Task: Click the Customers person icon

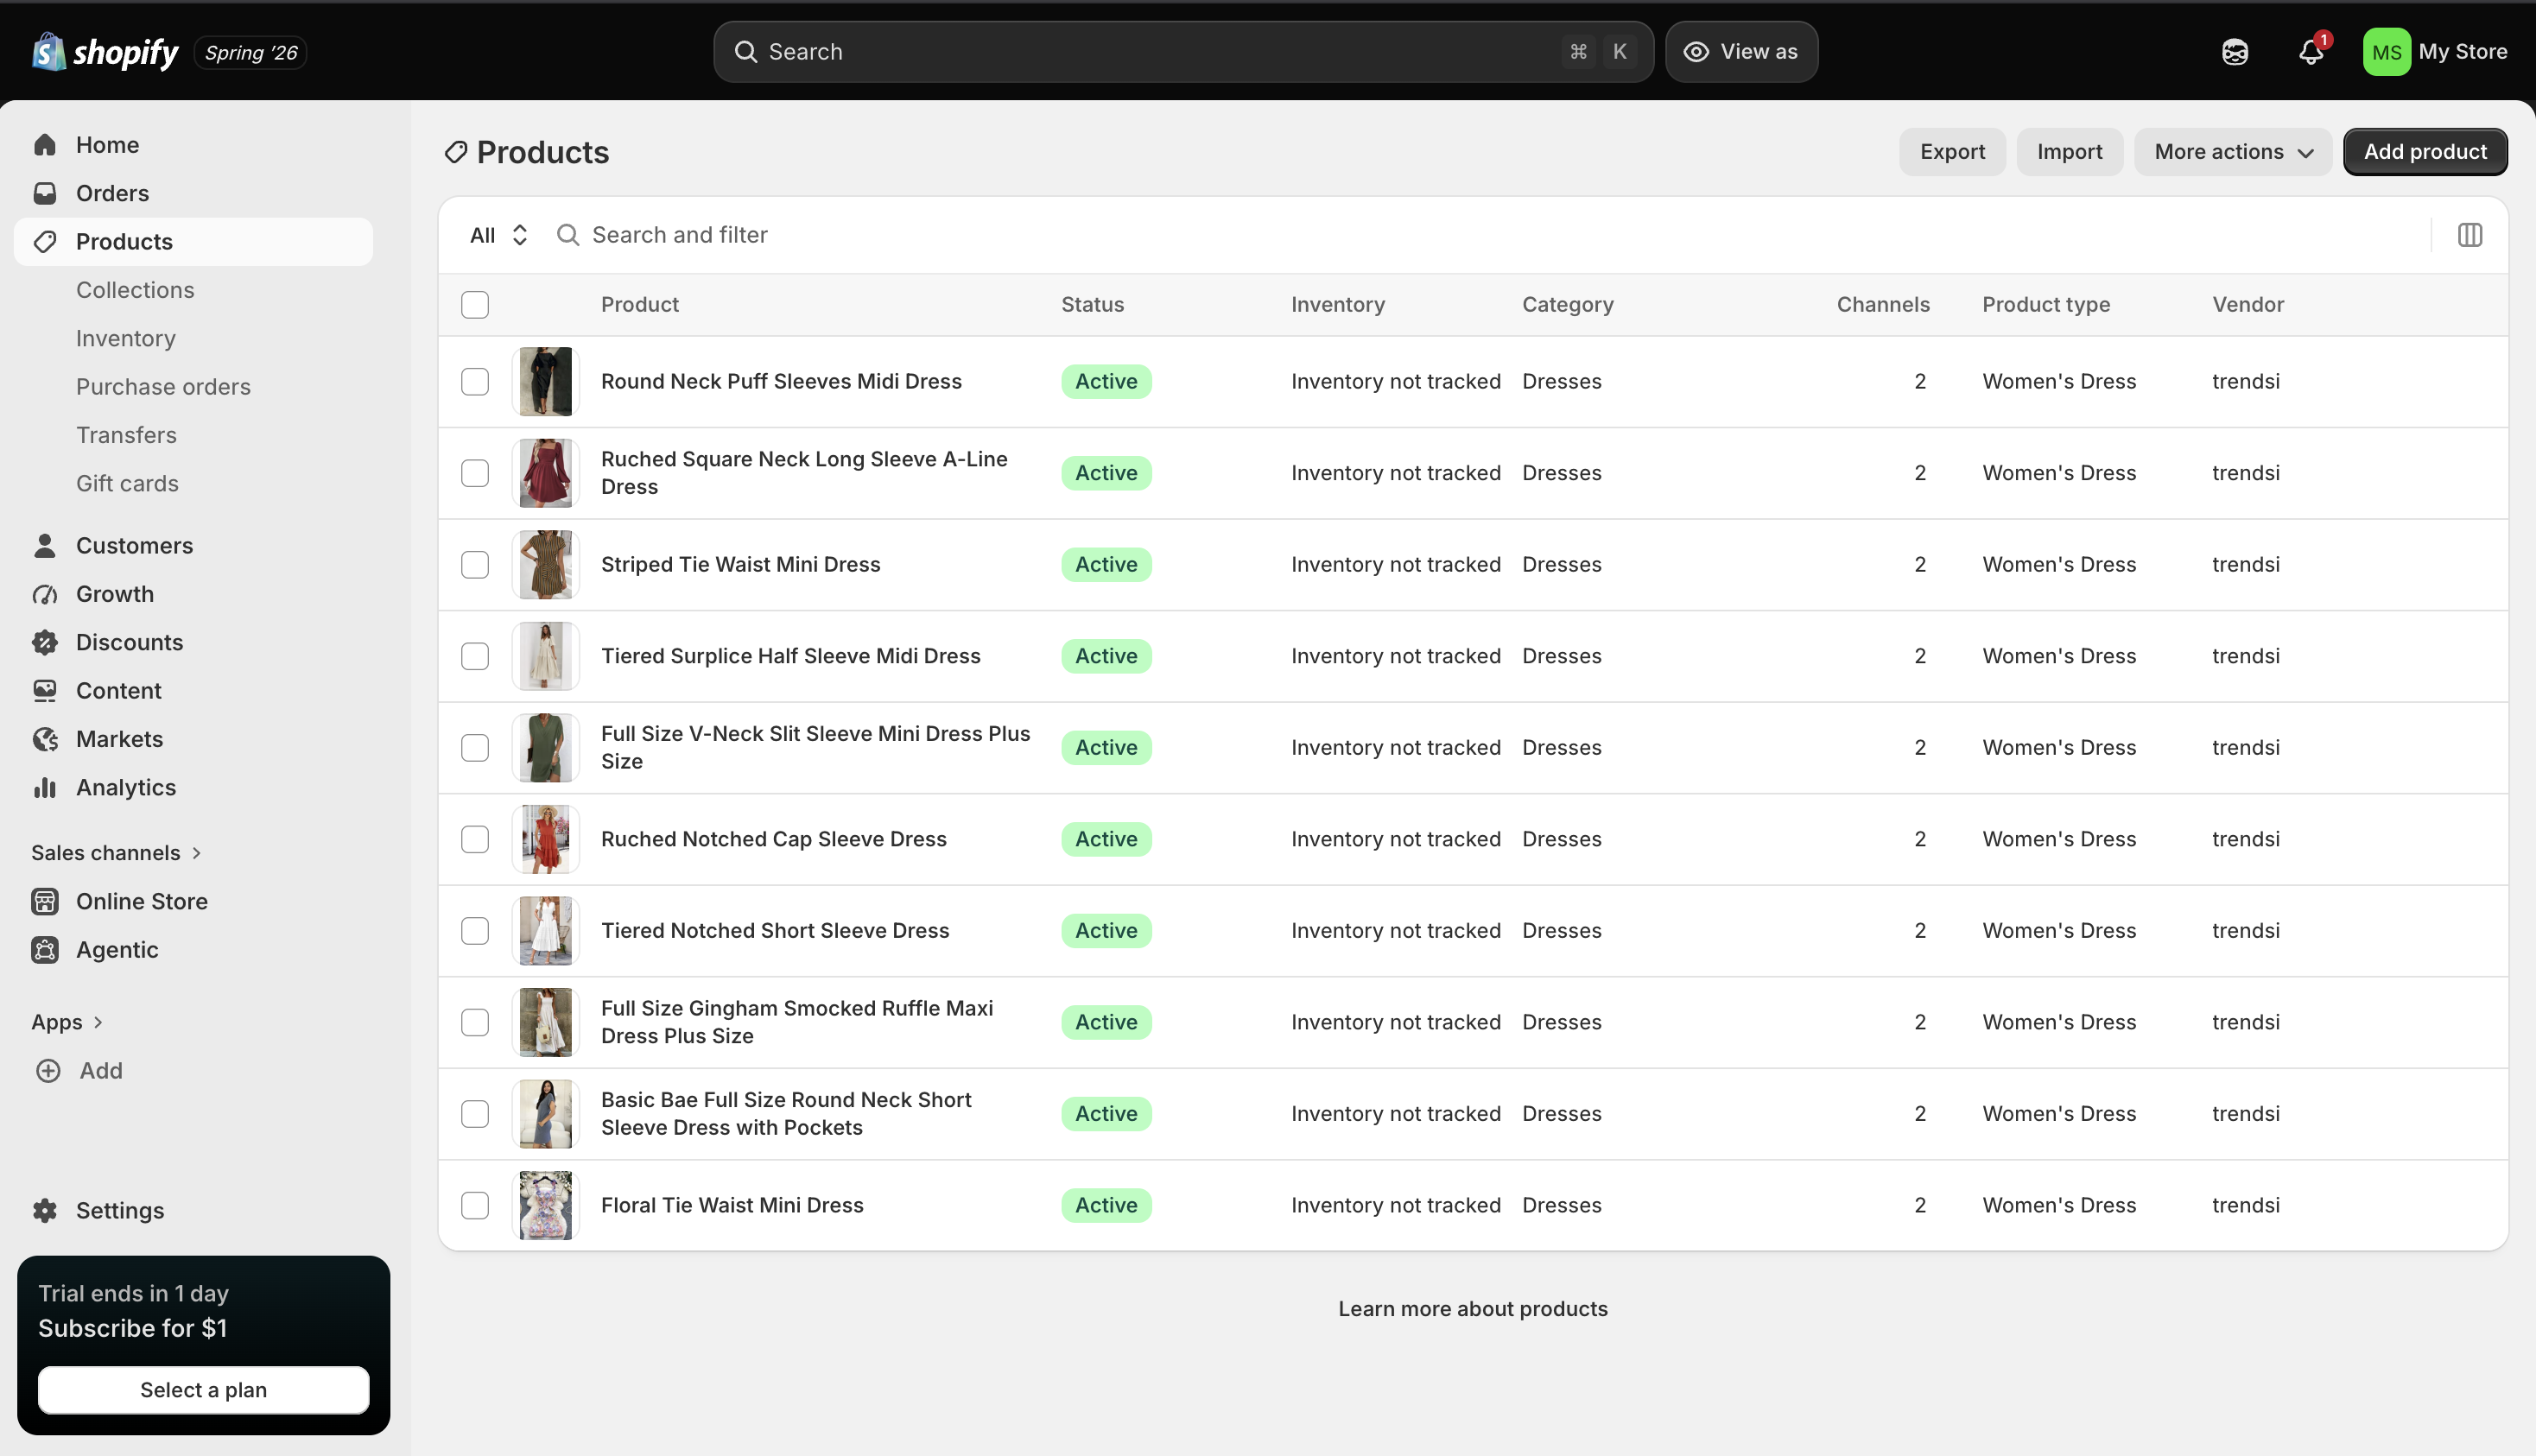Action: (45, 545)
